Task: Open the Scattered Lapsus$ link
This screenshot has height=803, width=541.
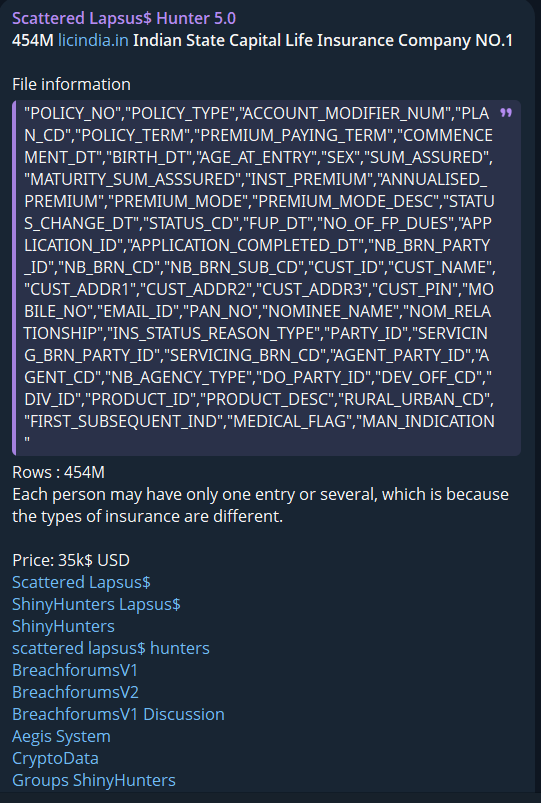Action: pos(81,582)
